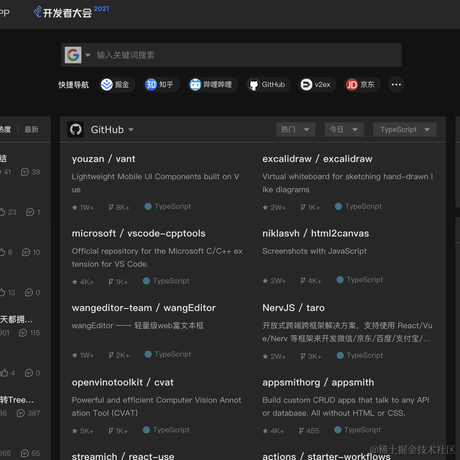
Task: Open the search engine dropdown arrow
Action: [88, 55]
